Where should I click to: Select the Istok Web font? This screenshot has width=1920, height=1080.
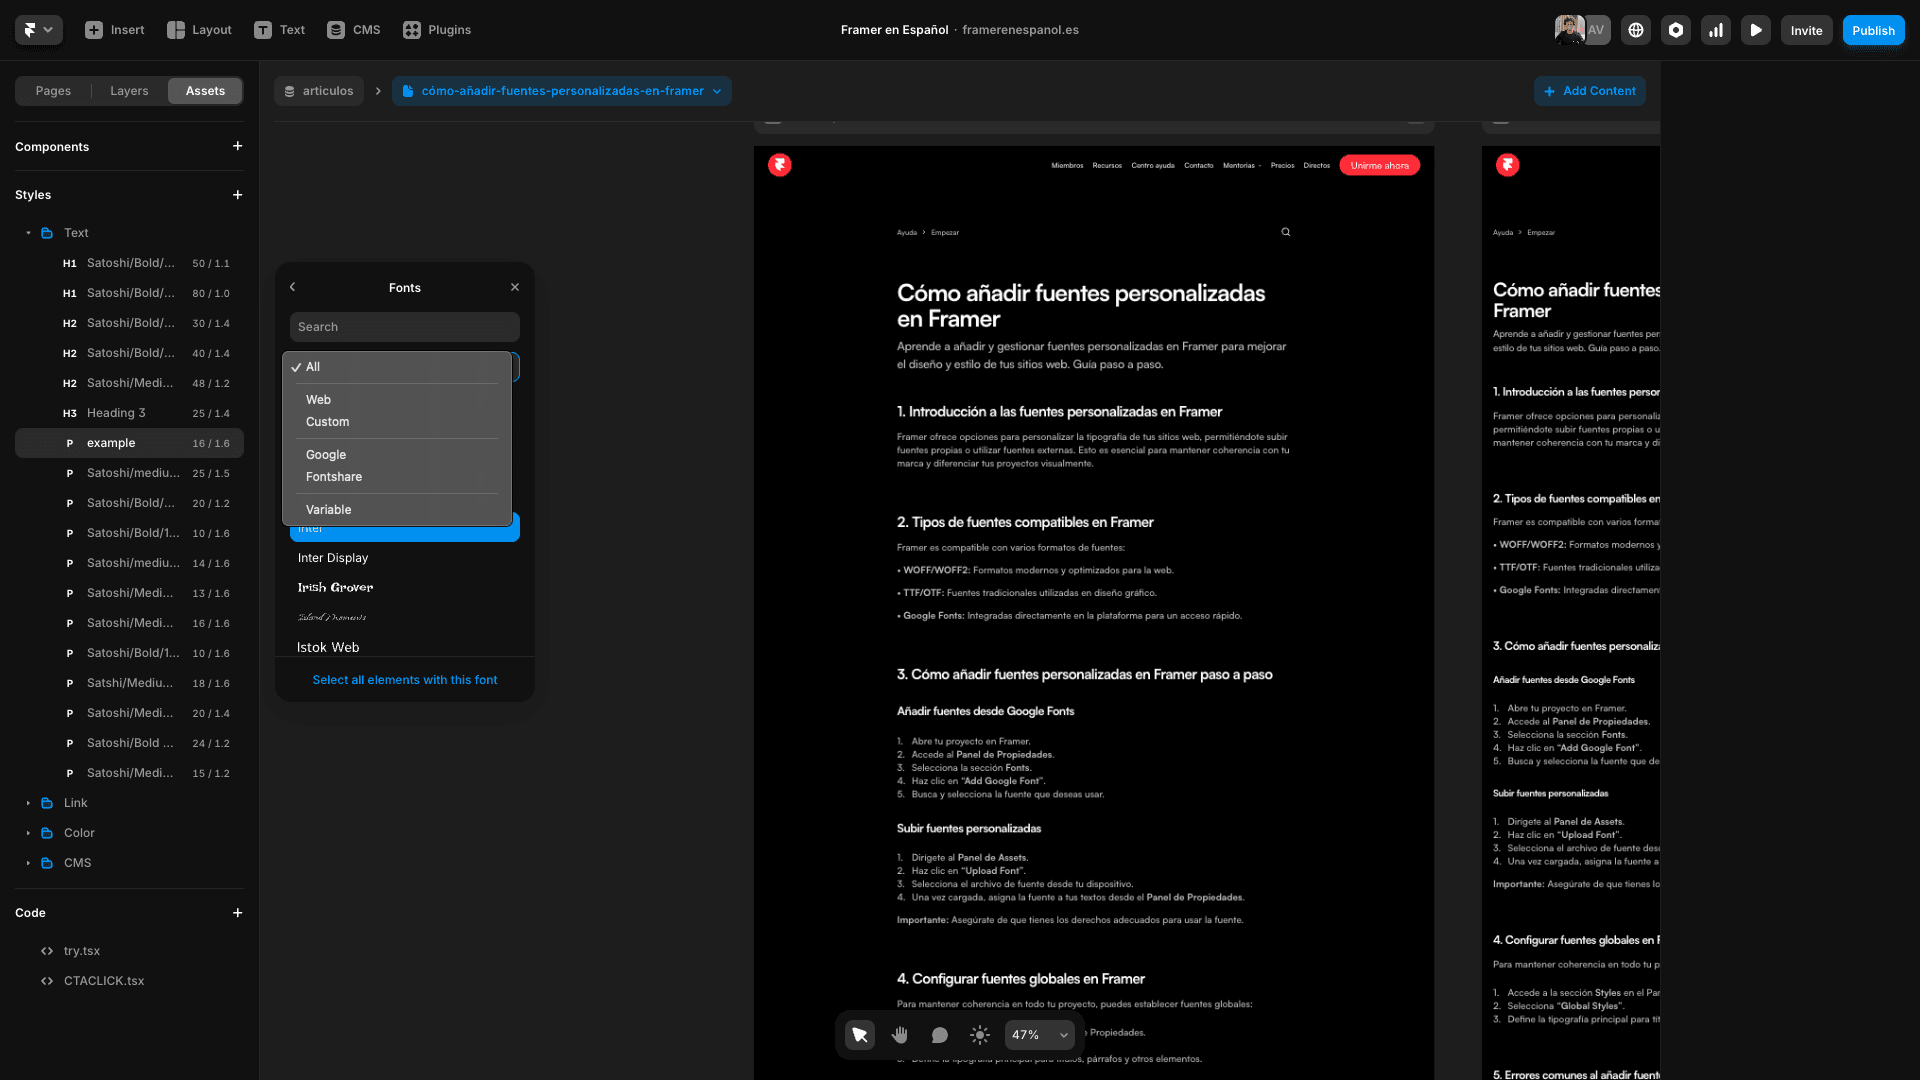405,647
